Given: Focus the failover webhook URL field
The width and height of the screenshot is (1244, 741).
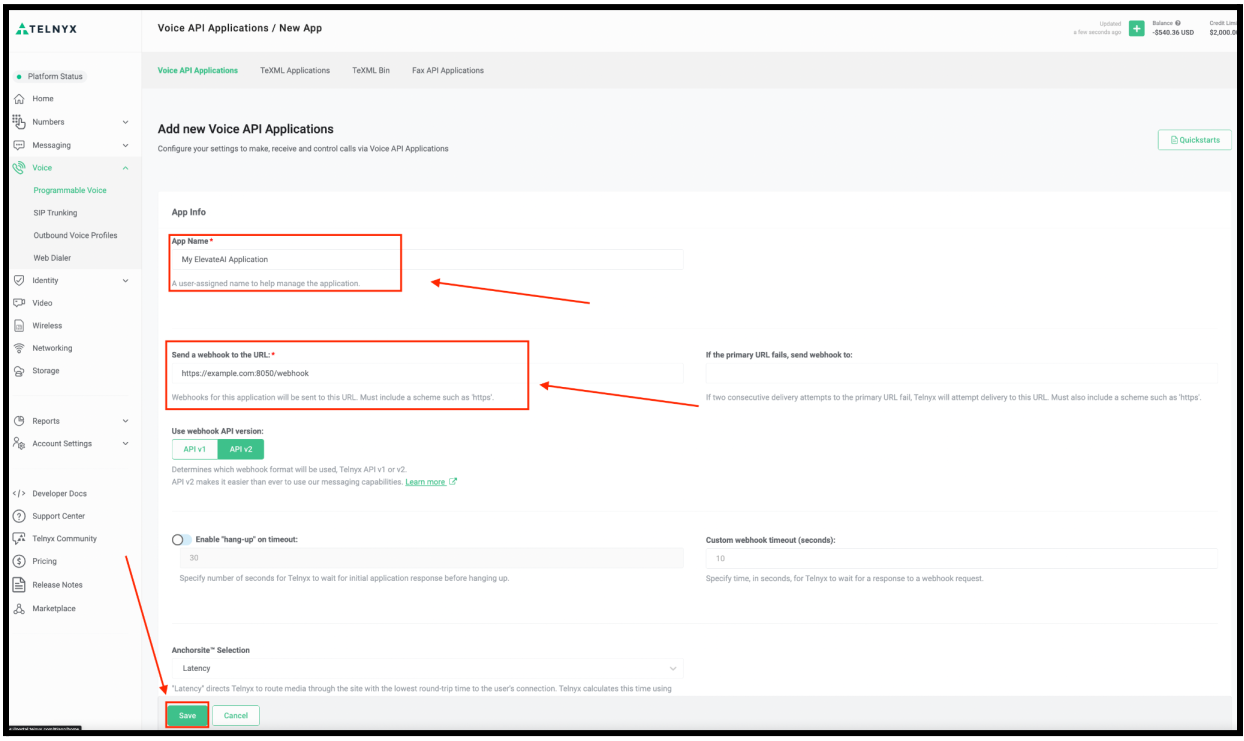Looking at the screenshot, I should [961, 373].
